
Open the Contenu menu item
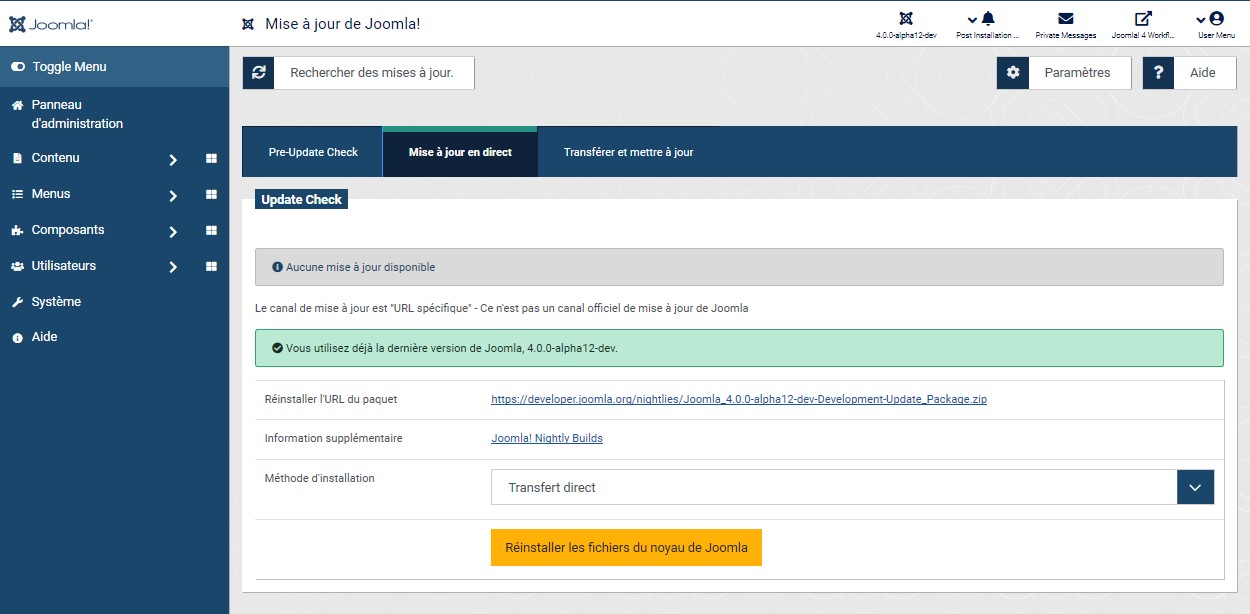click(55, 158)
